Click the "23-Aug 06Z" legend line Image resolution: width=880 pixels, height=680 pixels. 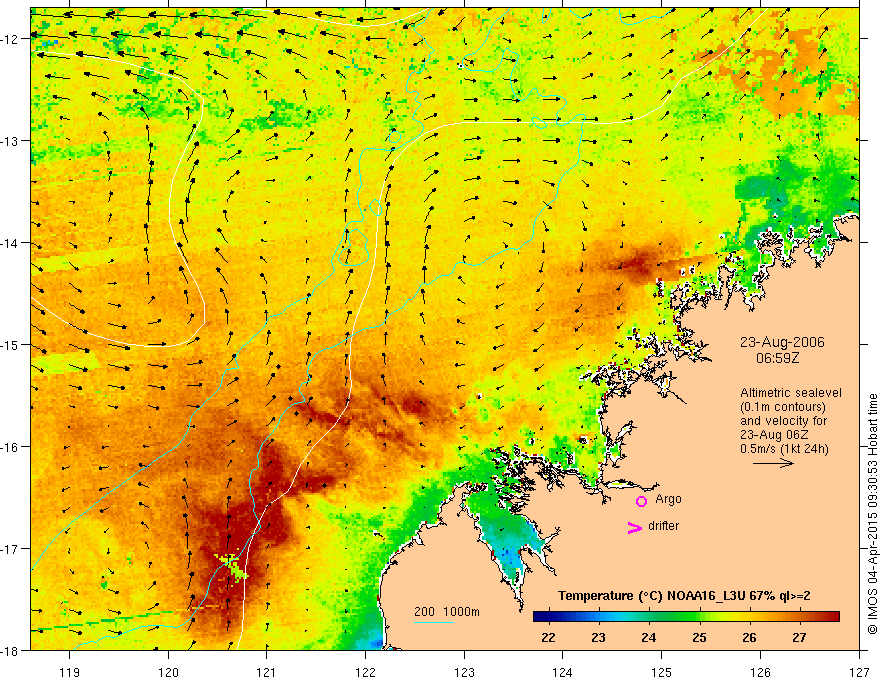pyautogui.click(x=775, y=435)
